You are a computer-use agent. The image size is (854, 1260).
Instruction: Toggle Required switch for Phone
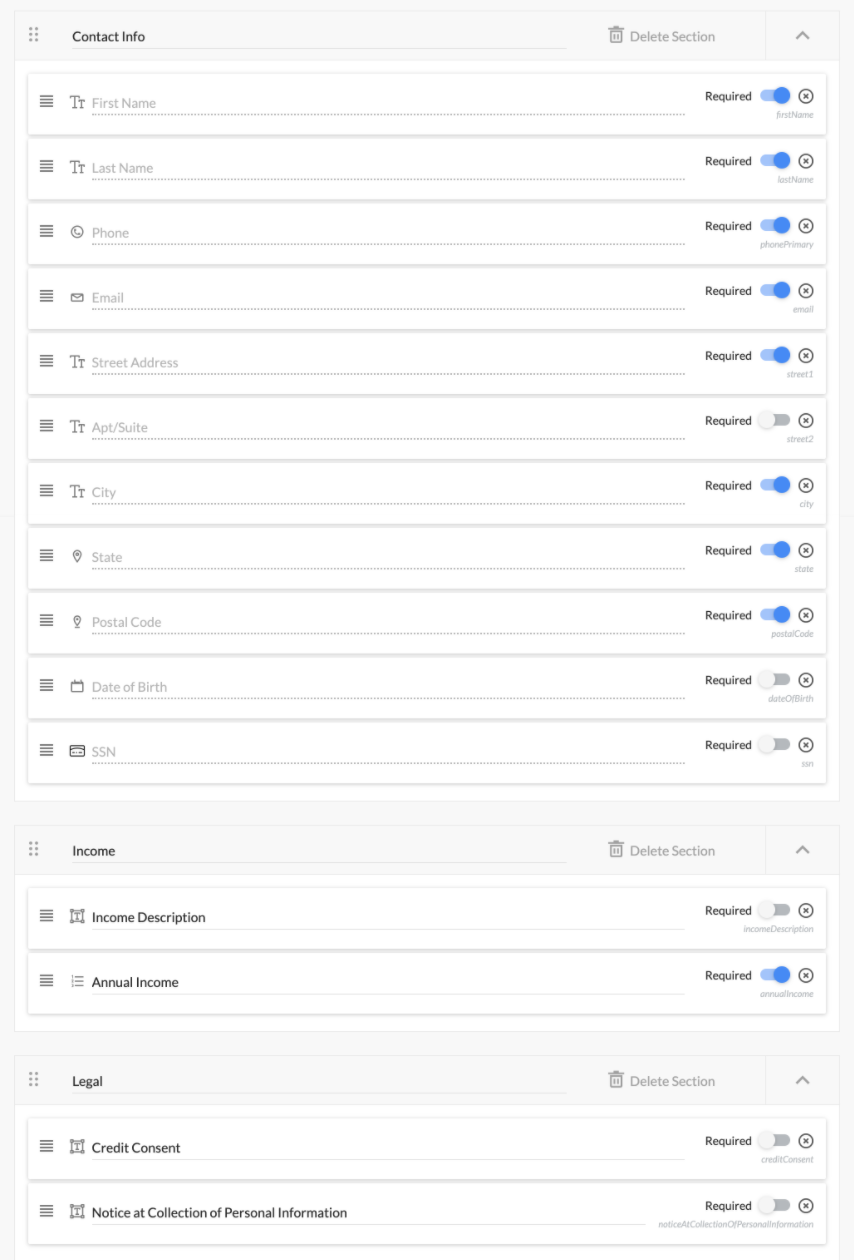pyautogui.click(x=775, y=226)
